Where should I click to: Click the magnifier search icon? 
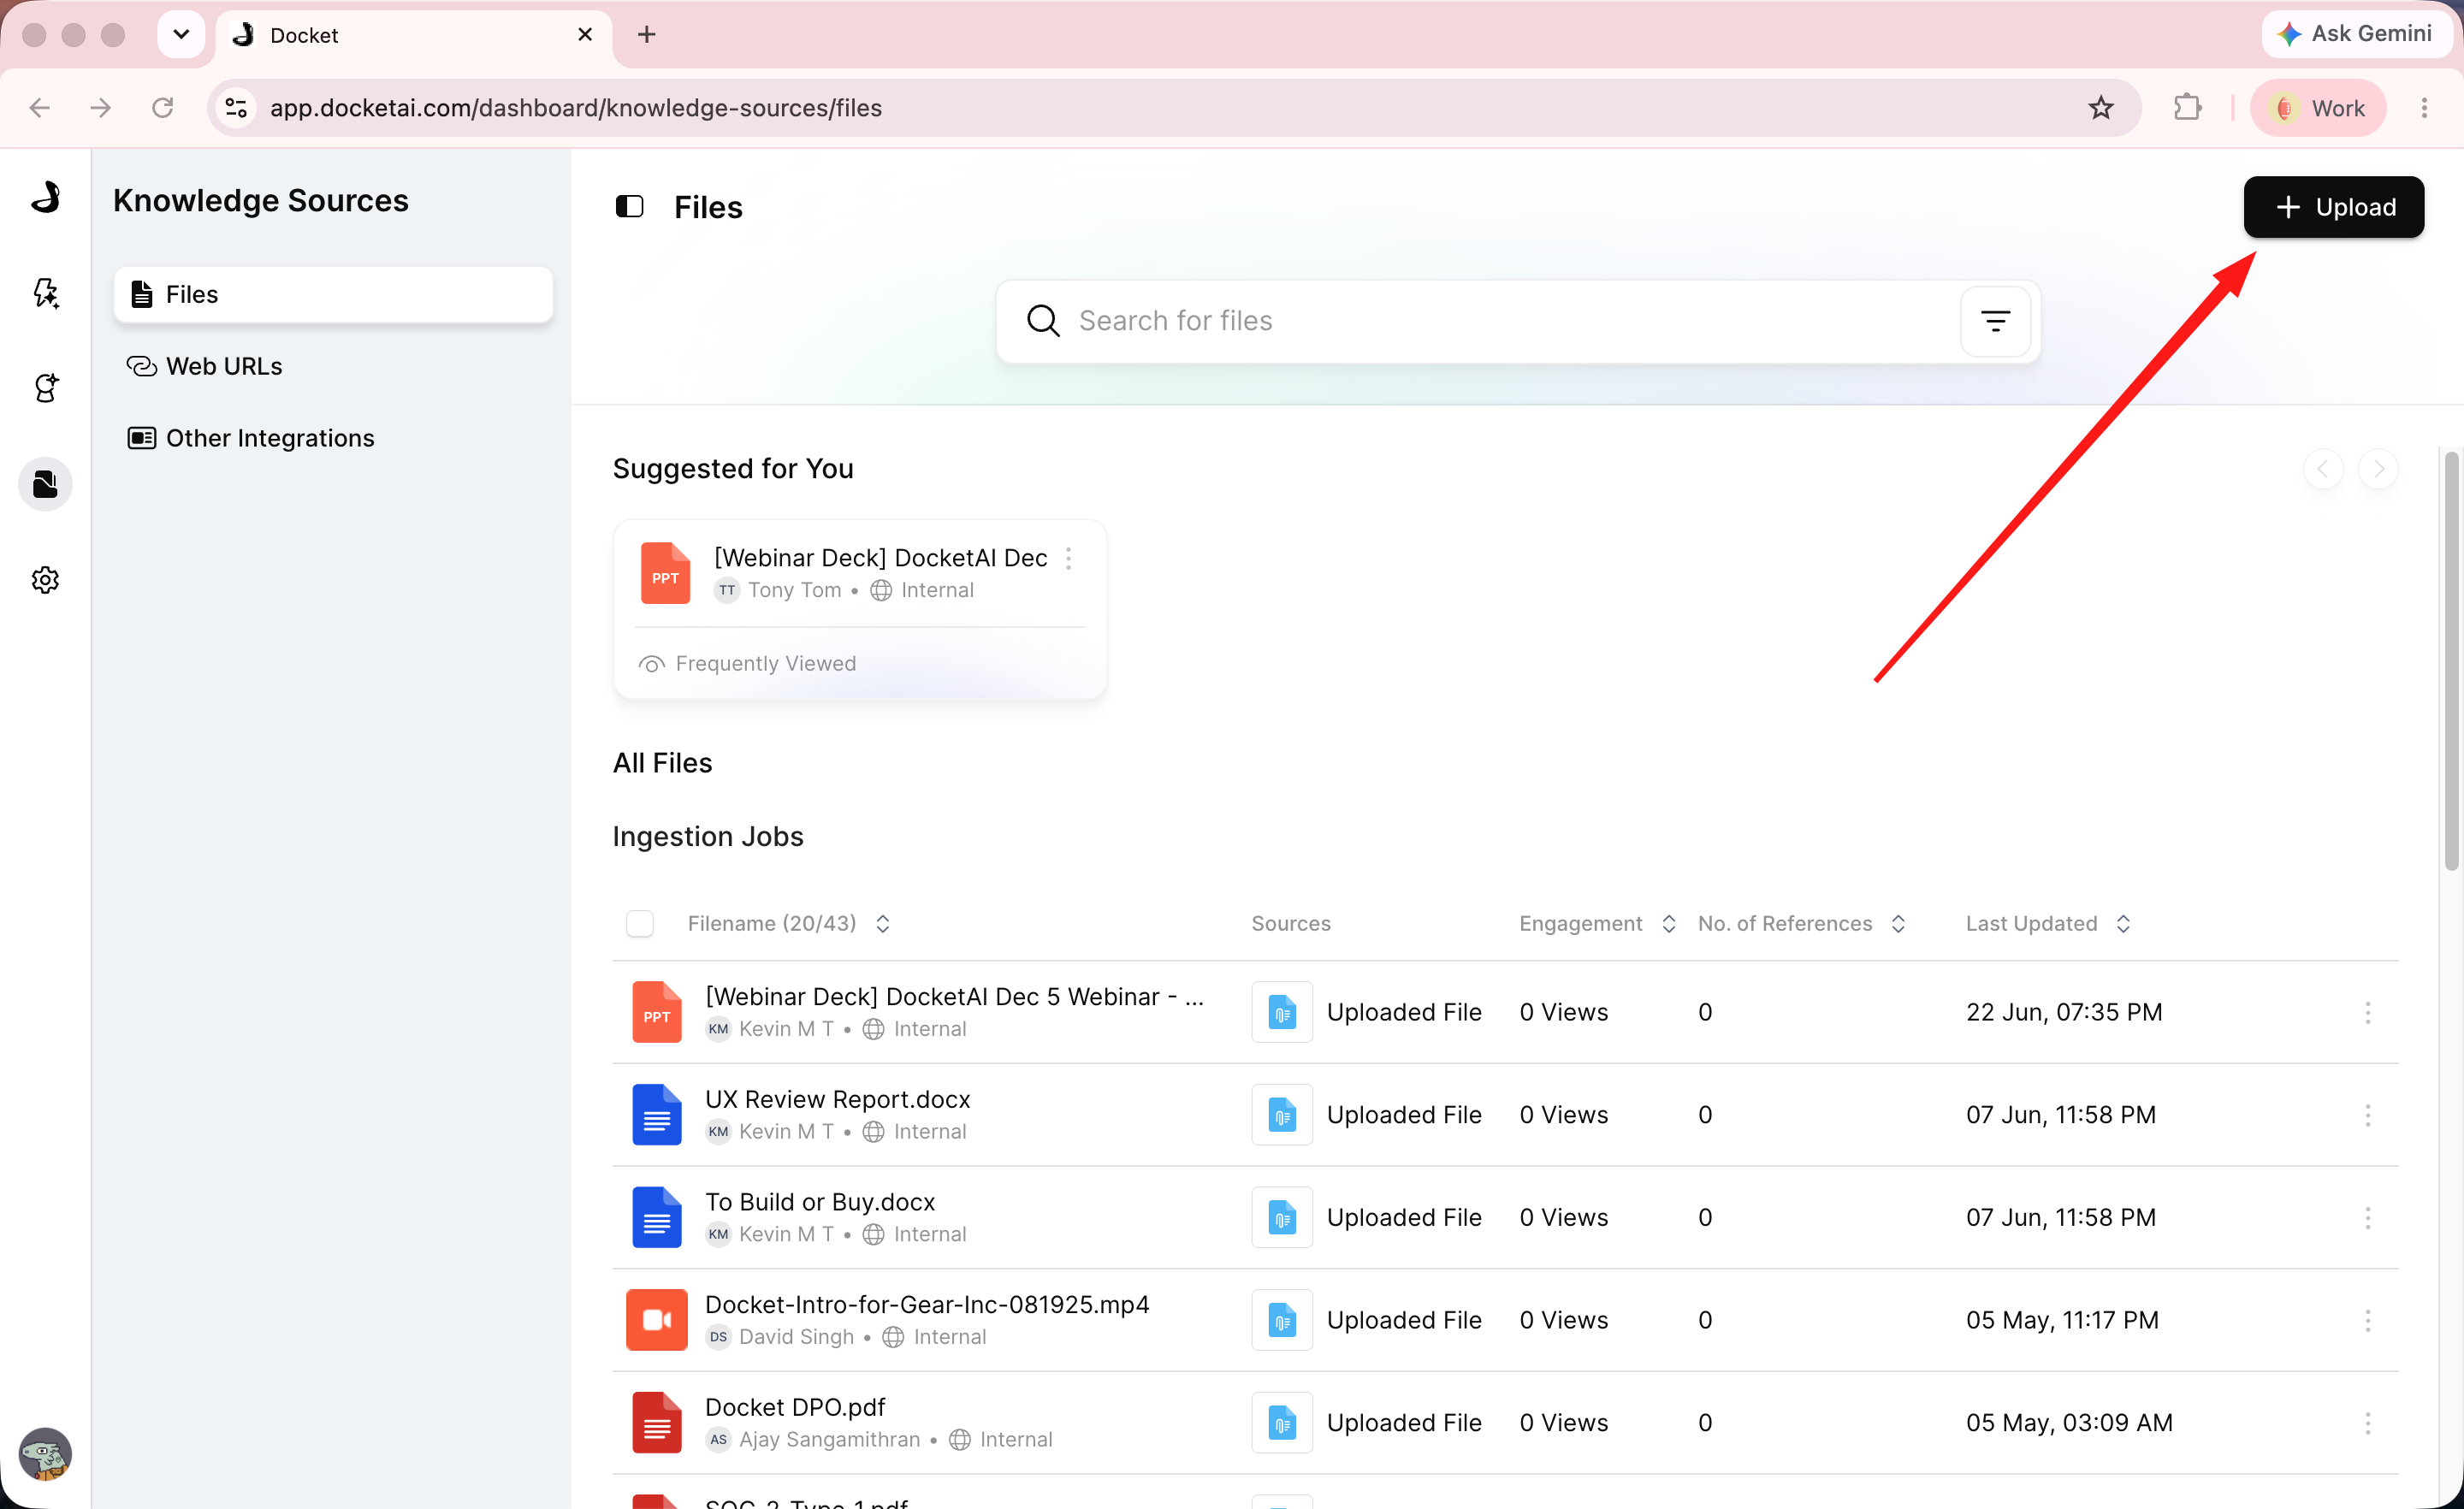1043,321
